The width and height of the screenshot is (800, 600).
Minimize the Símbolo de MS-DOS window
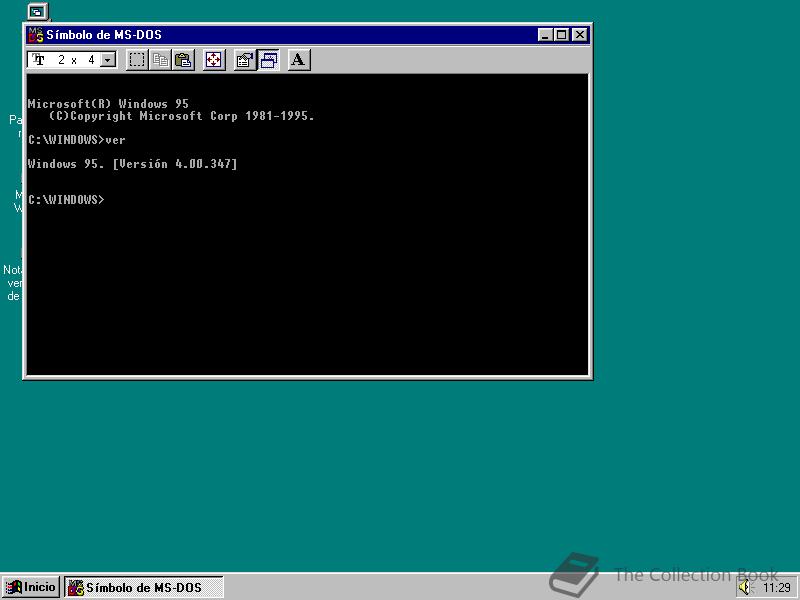pyautogui.click(x=545, y=35)
